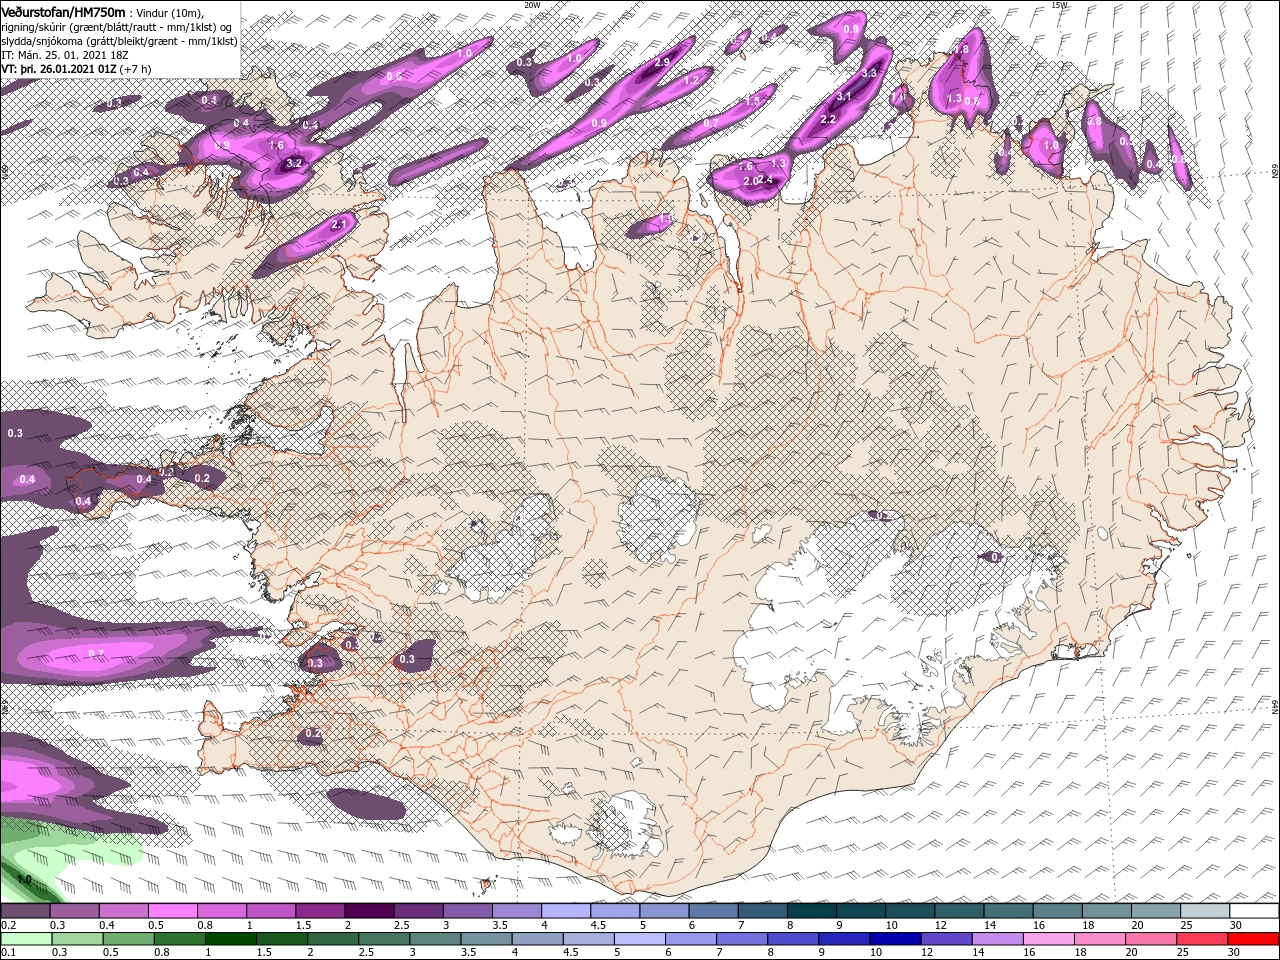Click the 'slydda/snjókoma' description line
This screenshot has width=1280, height=960.
119,41
